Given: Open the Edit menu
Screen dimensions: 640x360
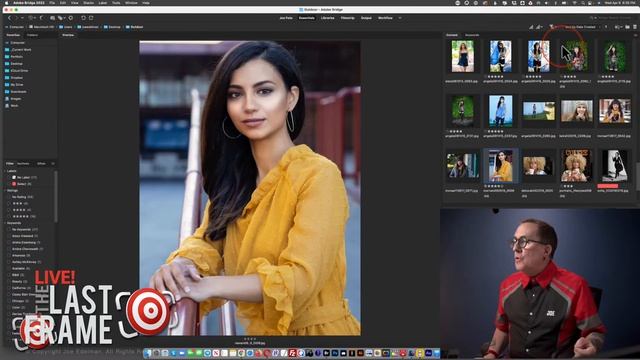Looking at the screenshot, I should click(x=63, y=3).
